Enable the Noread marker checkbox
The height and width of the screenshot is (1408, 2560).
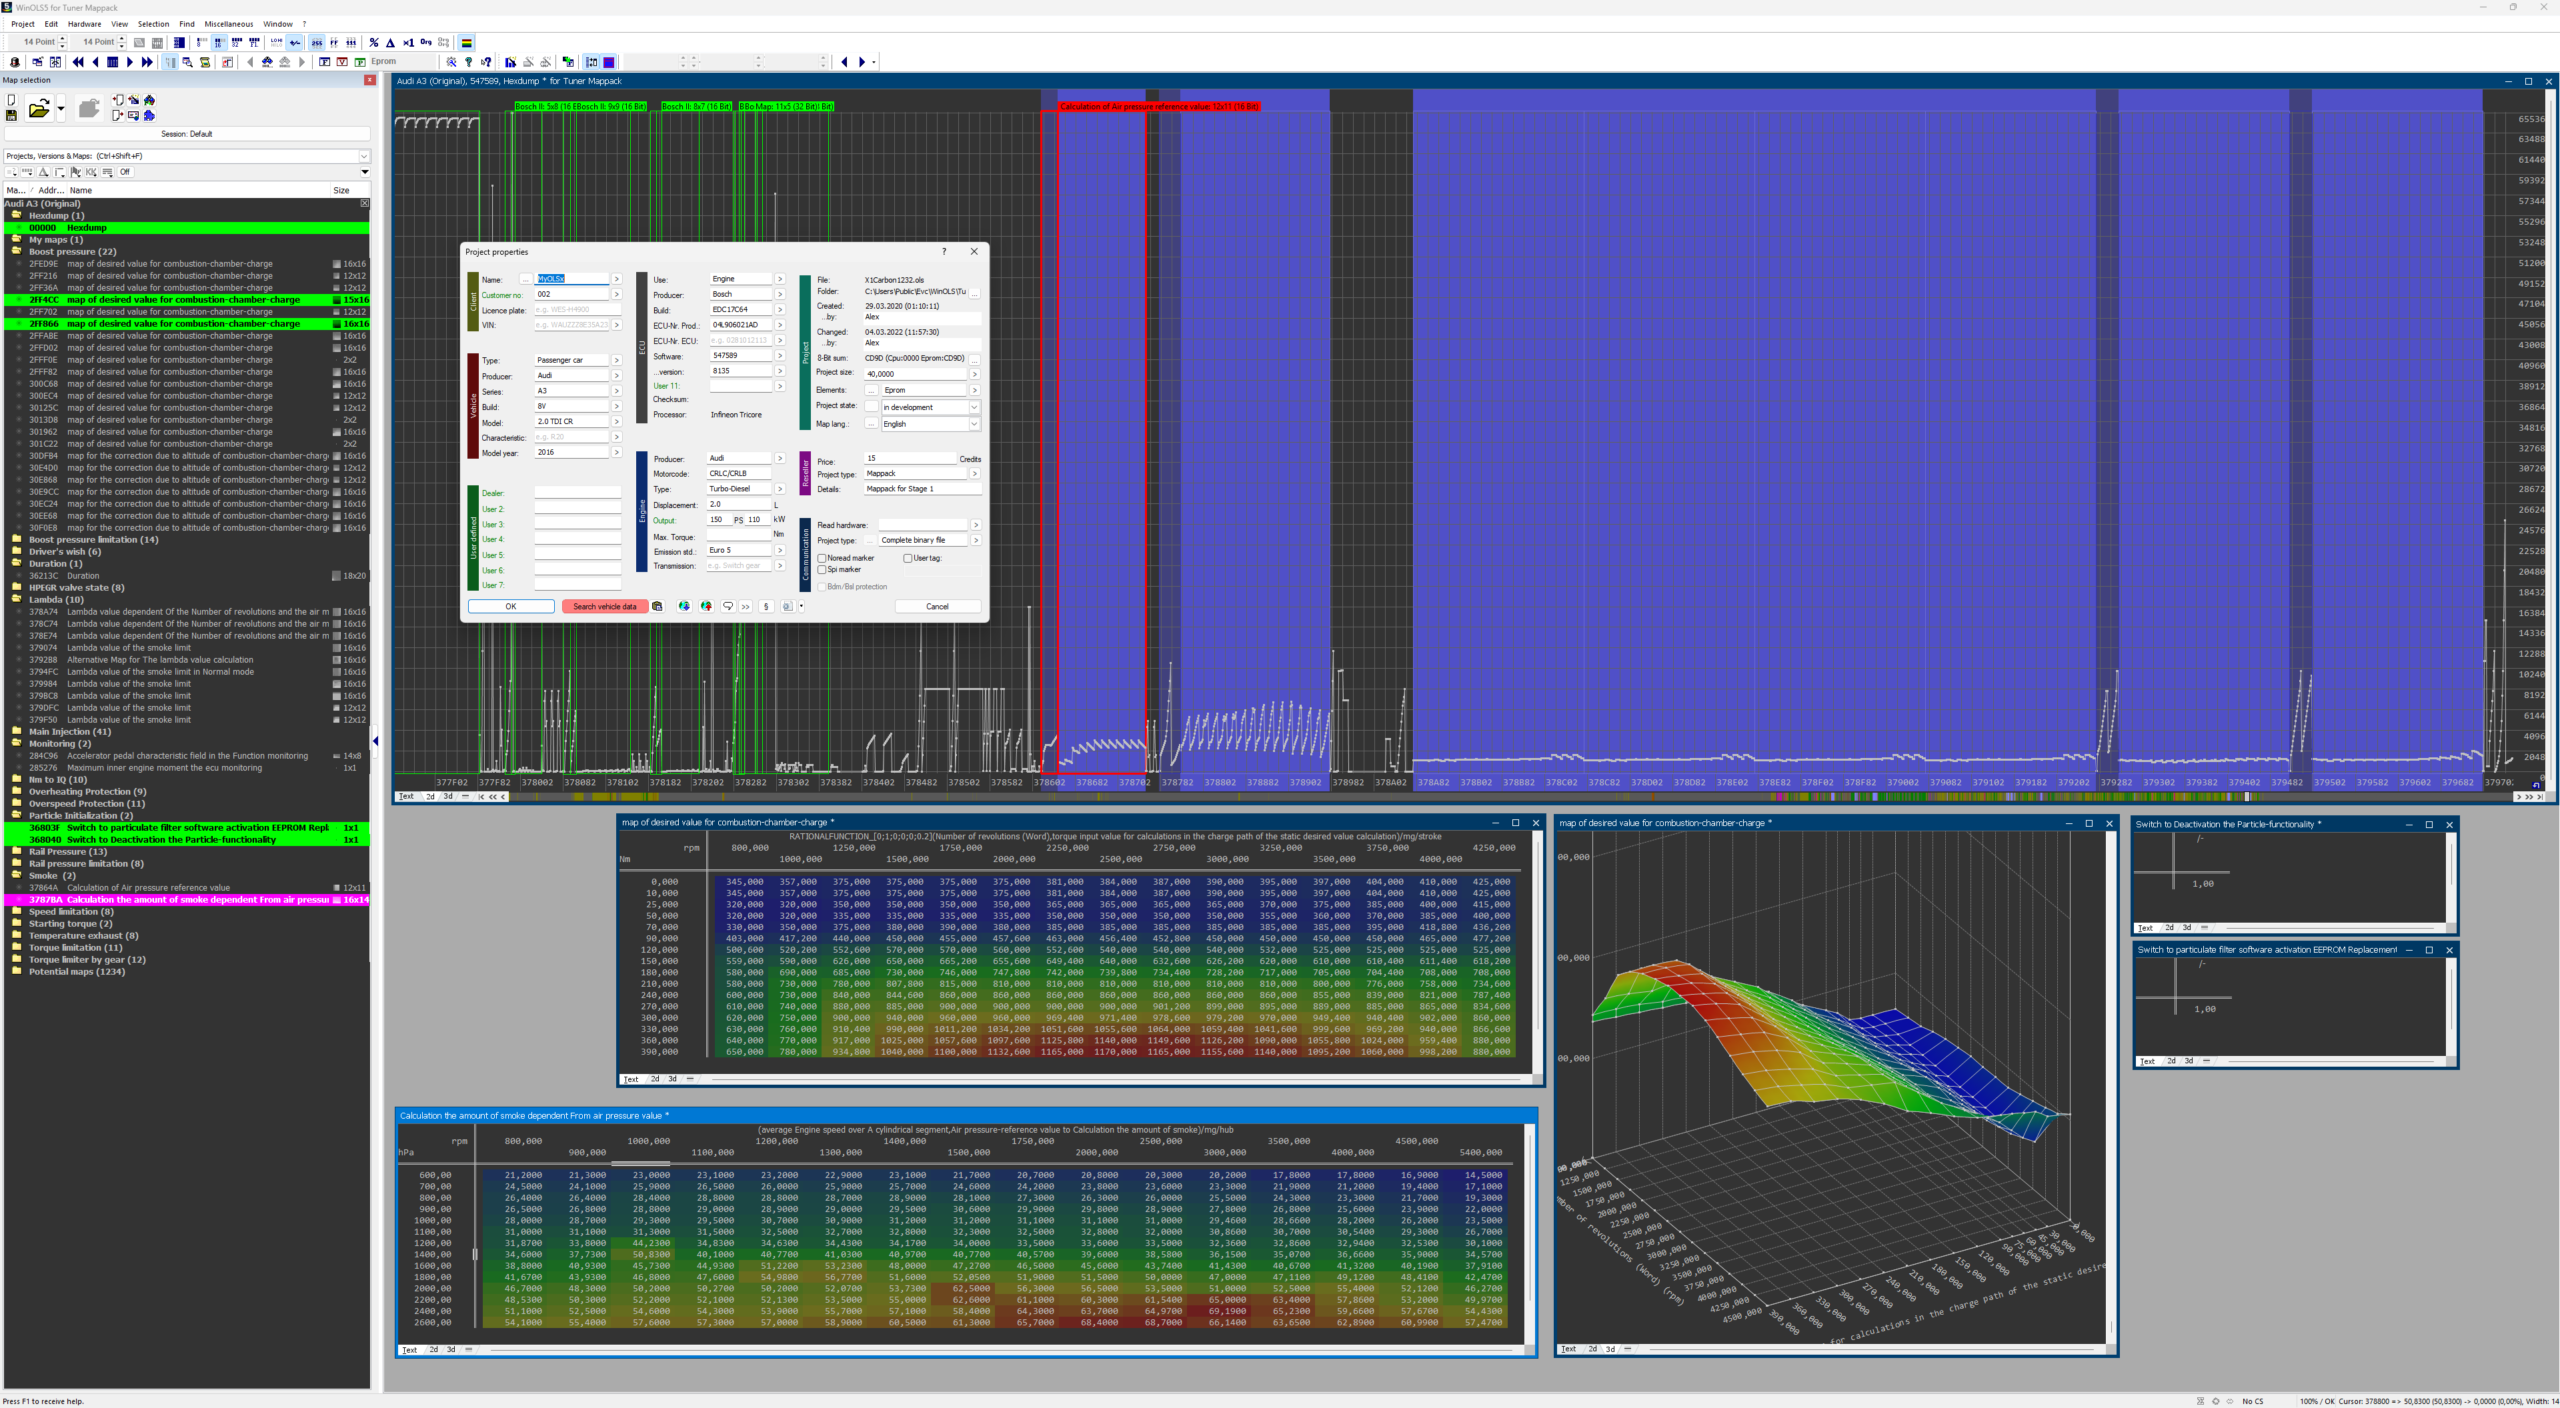click(x=822, y=558)
